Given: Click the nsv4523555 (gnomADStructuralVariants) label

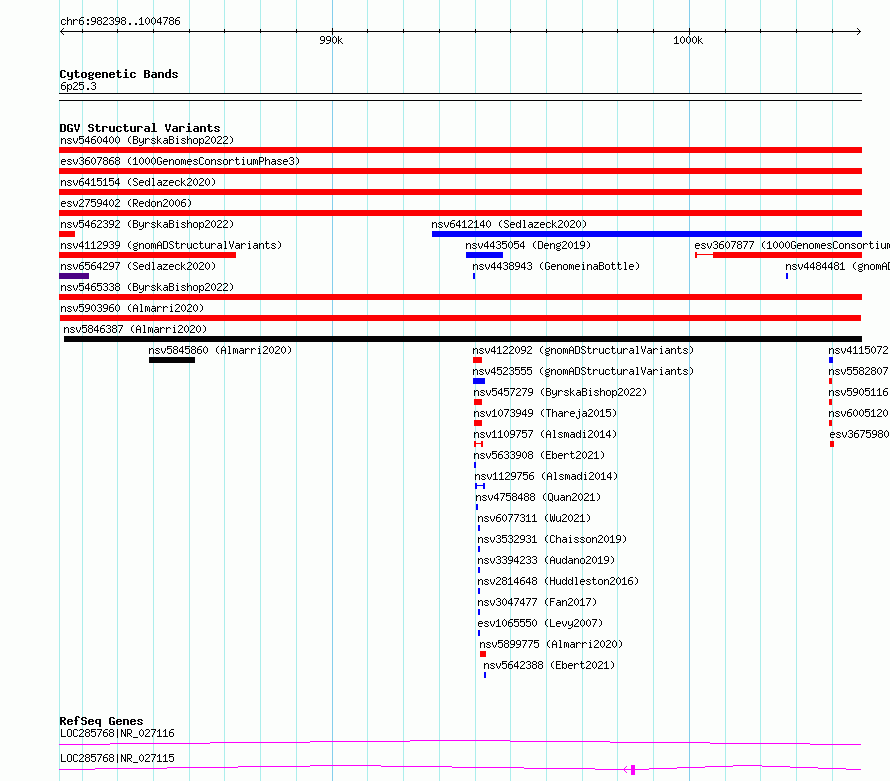Looking at the screenshot, I should [583, 371].
